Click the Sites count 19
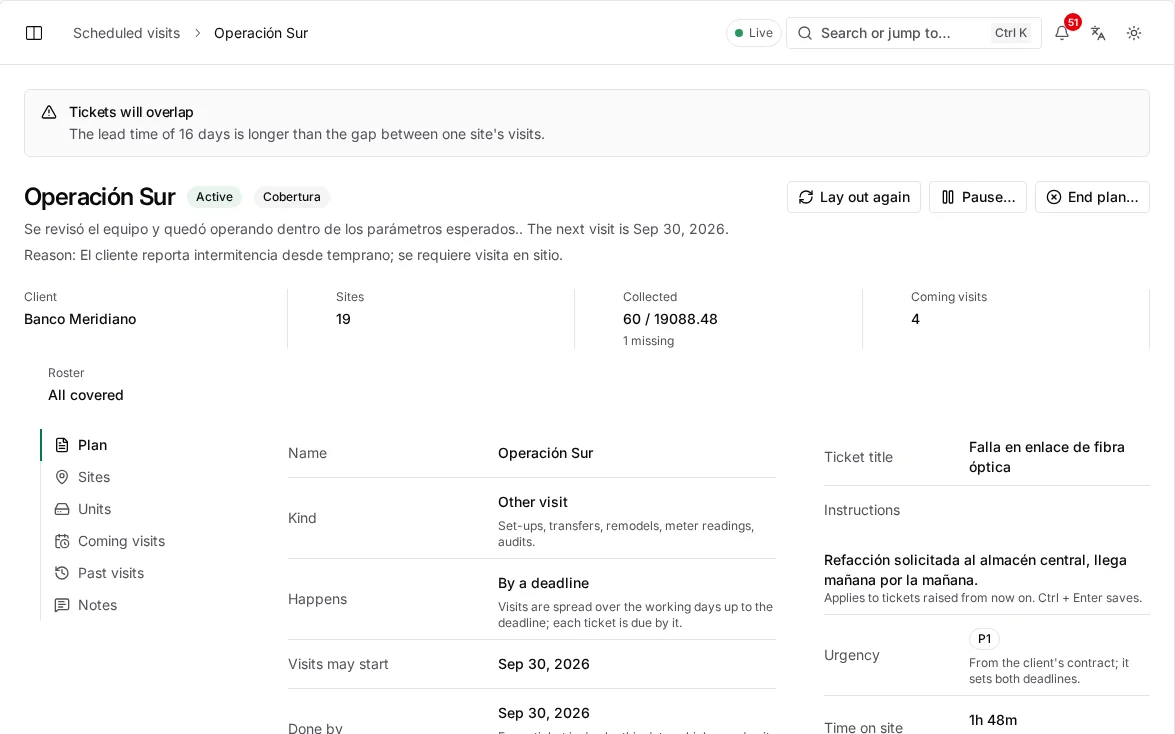The width and height of the screenshot is (1175, 734). pyautogui.click(x=343, y=319)
